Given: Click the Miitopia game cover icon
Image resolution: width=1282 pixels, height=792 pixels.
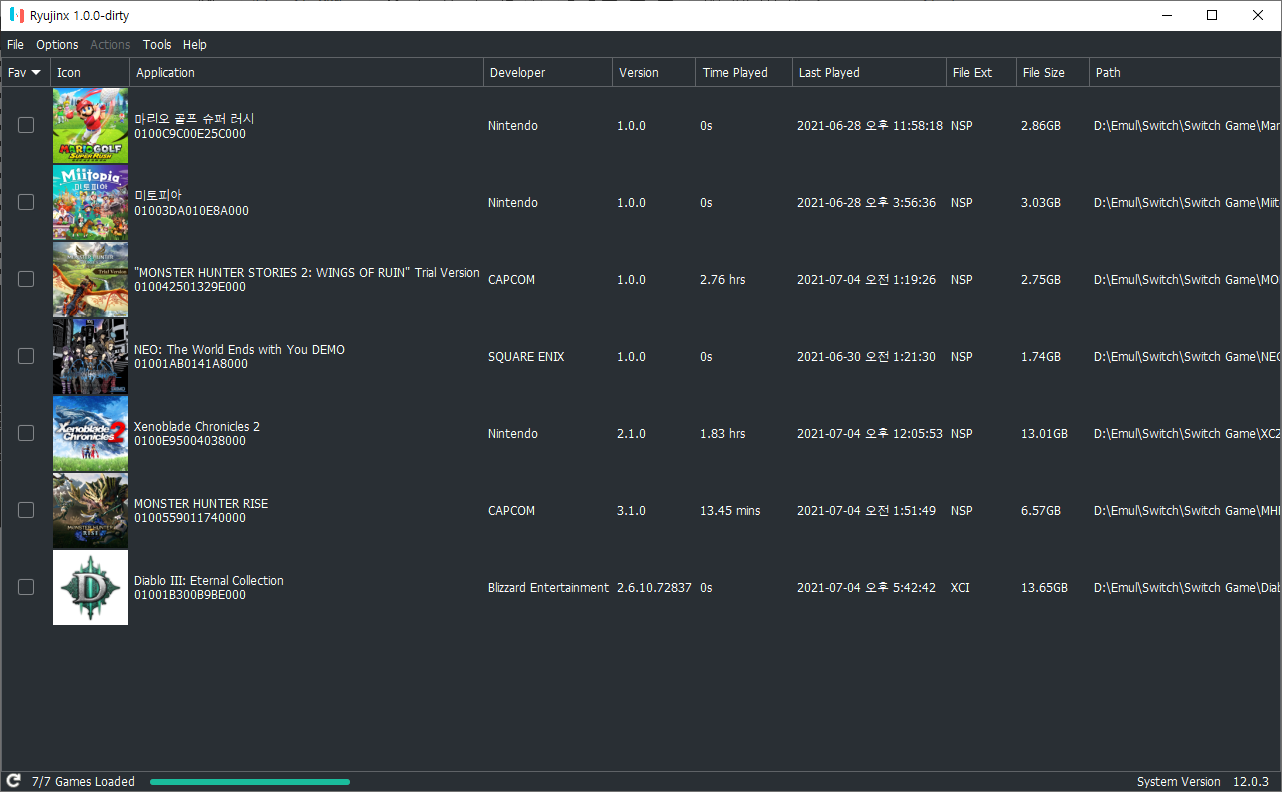Looking at the screenshot, I should tap(90, 203).
